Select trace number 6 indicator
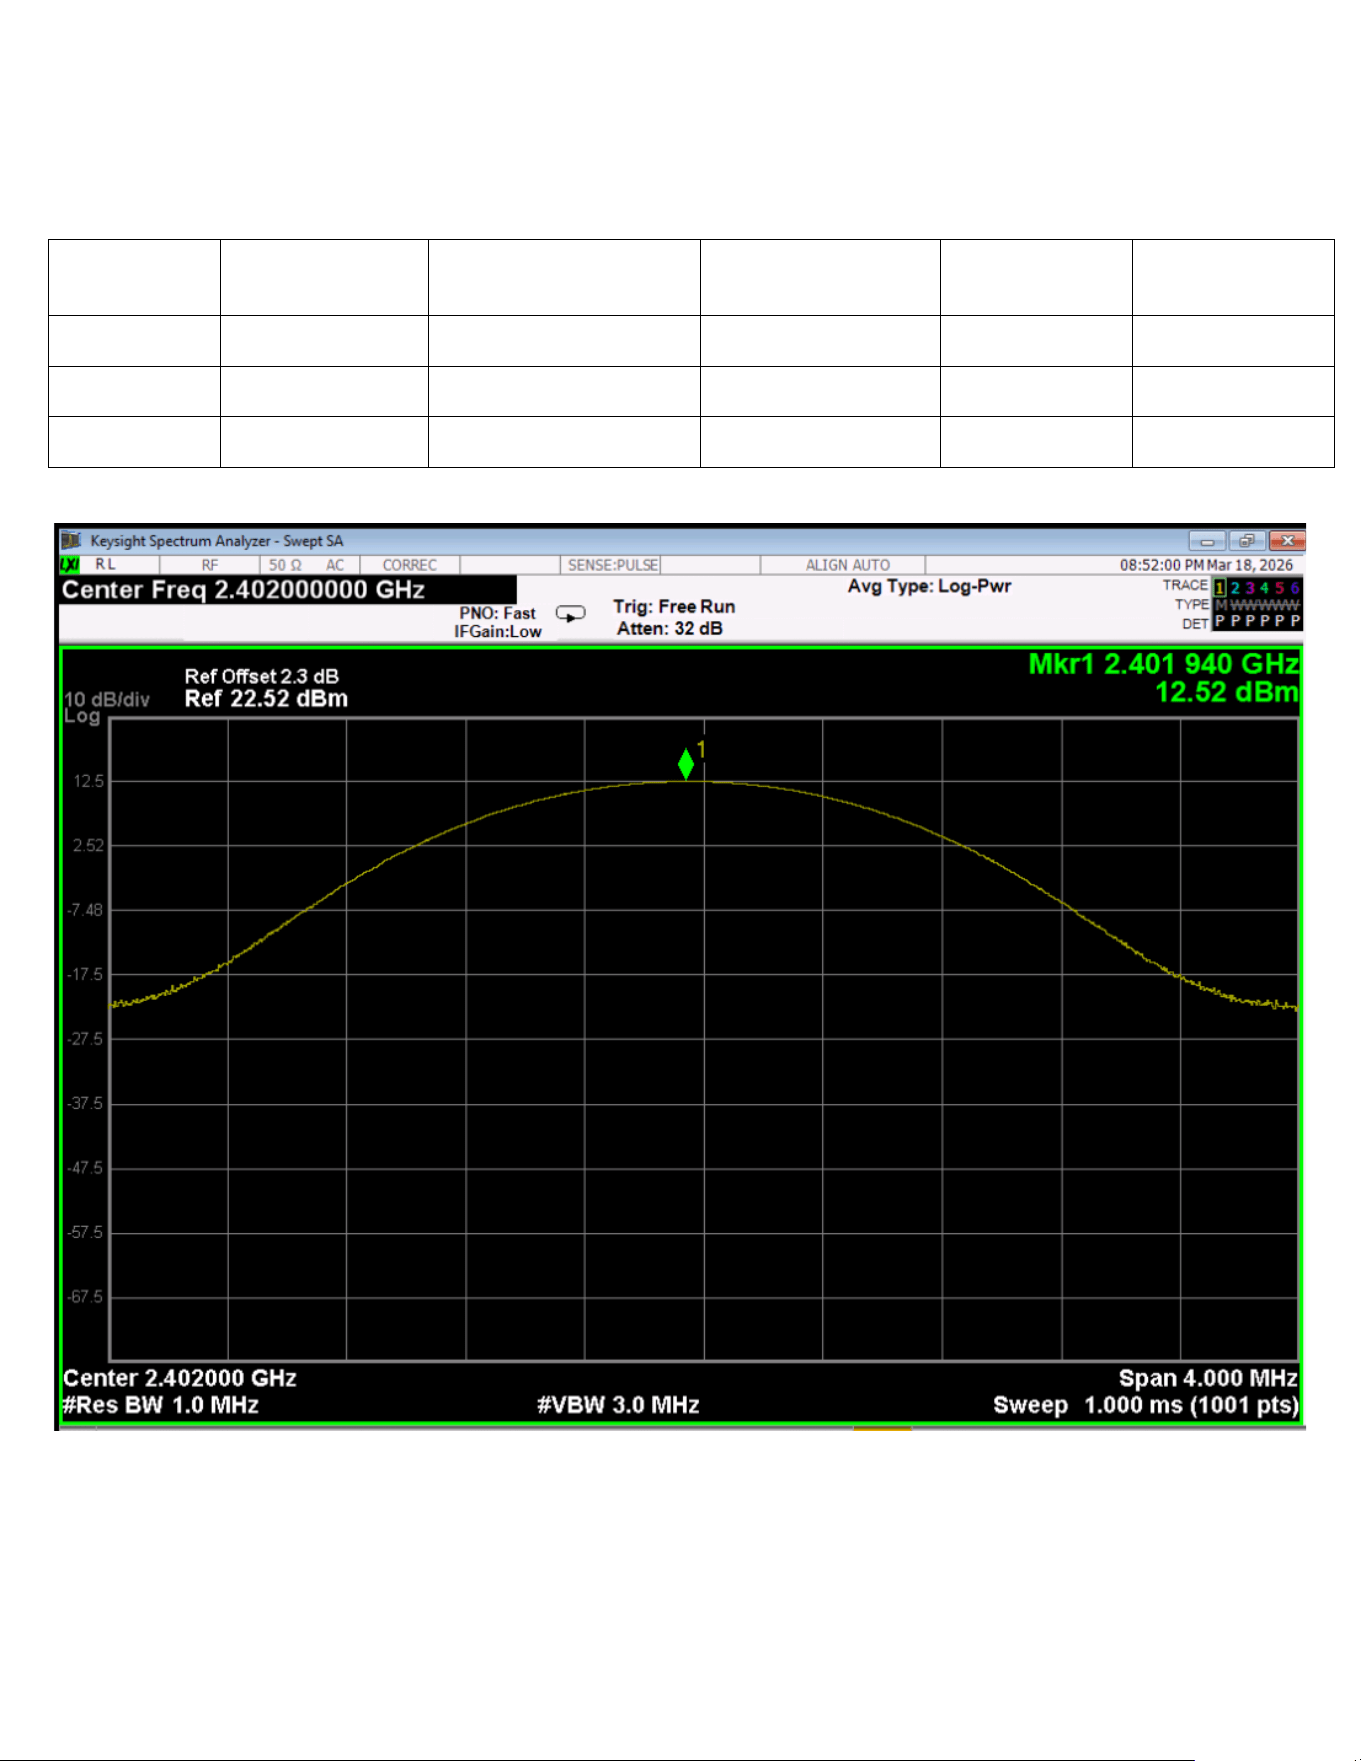The width and height of the screenshot is (1361, 1761). (1295, 588)
